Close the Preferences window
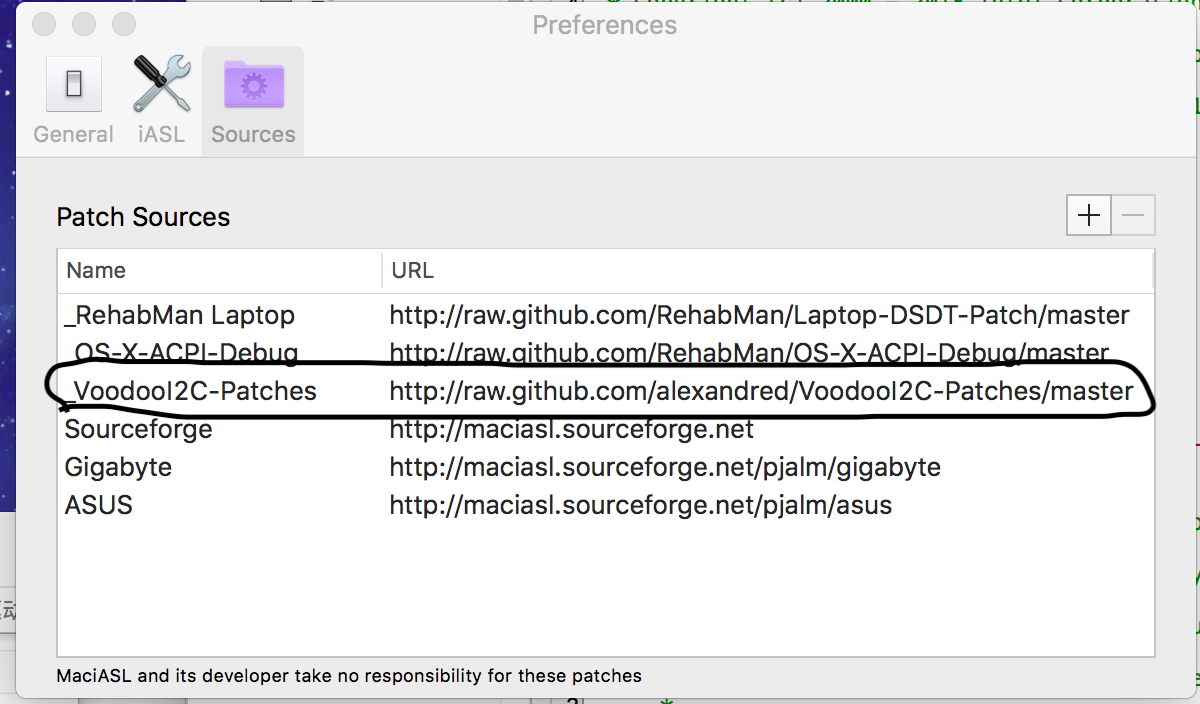1200x704 pixels. pos(45,24)
